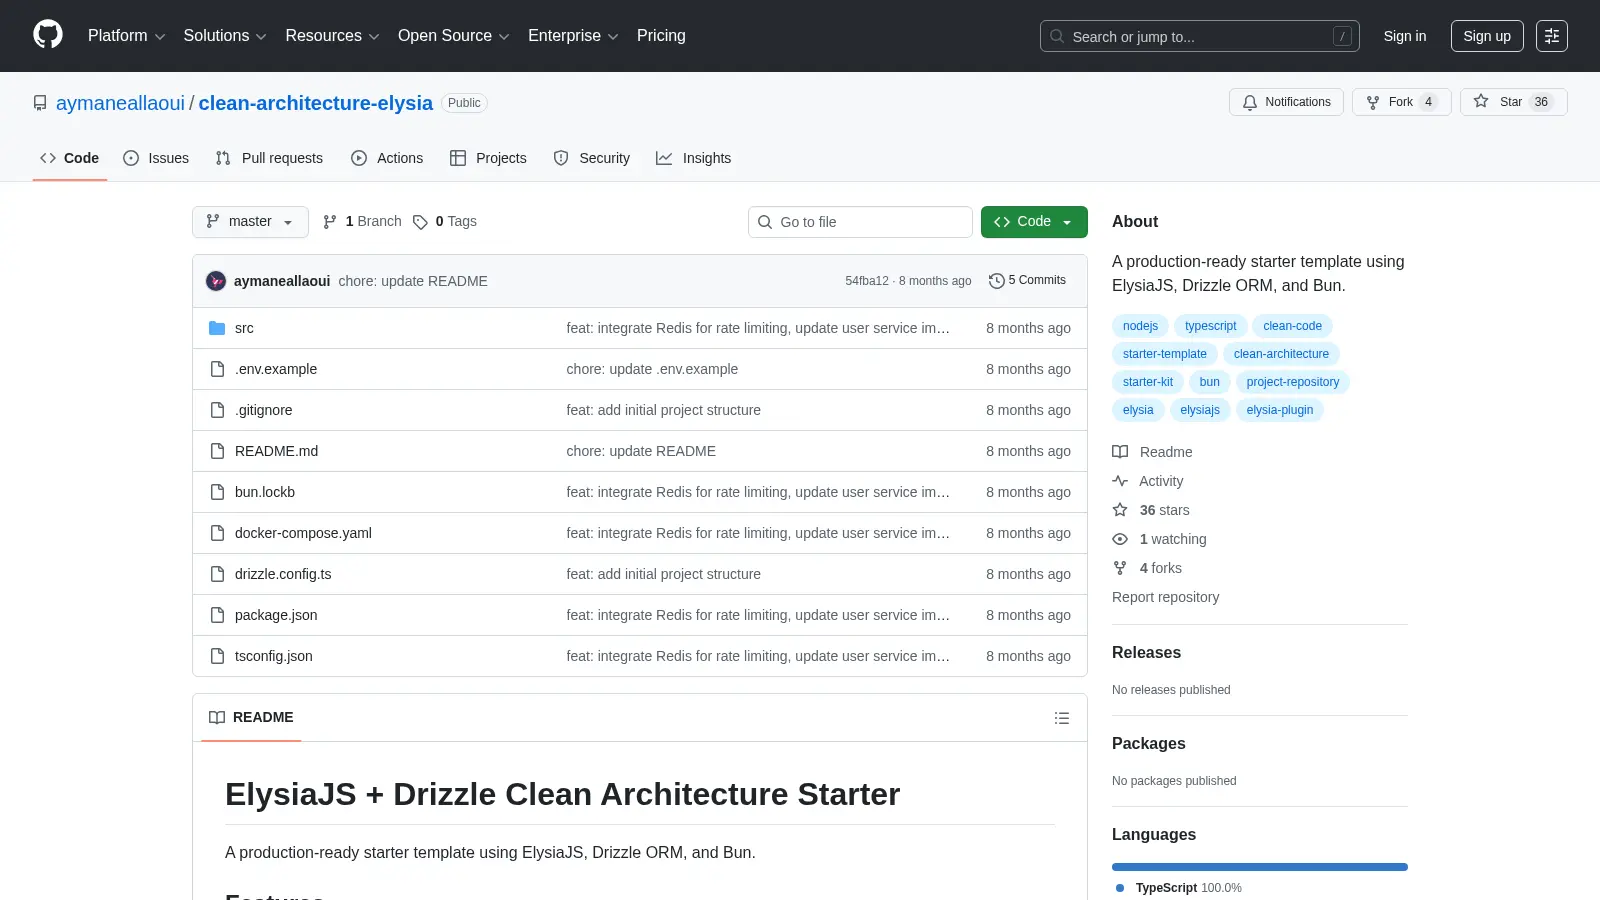
Task: Click the clean-architecture topic tag
Action: tap(1281, 354)
